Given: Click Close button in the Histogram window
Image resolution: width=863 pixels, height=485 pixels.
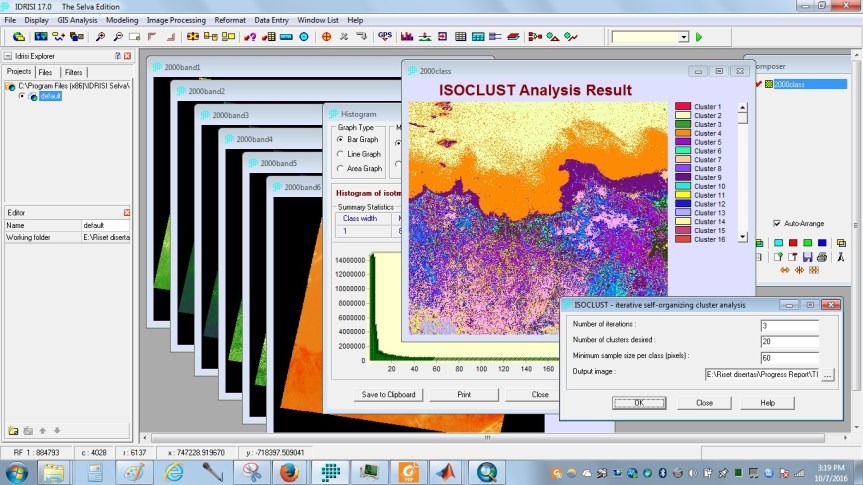Looking at the screenshot, I should (x=540, y=395).
